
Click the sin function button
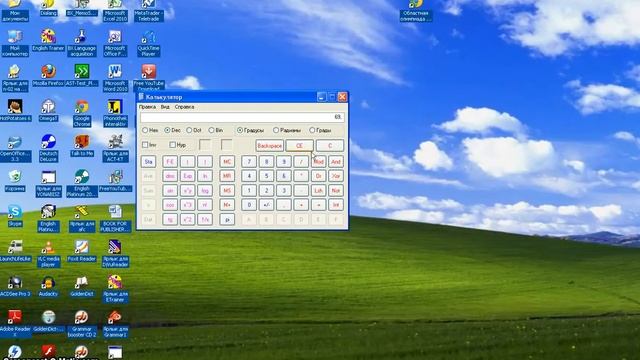pyautogui.click(x=170, y=191)
